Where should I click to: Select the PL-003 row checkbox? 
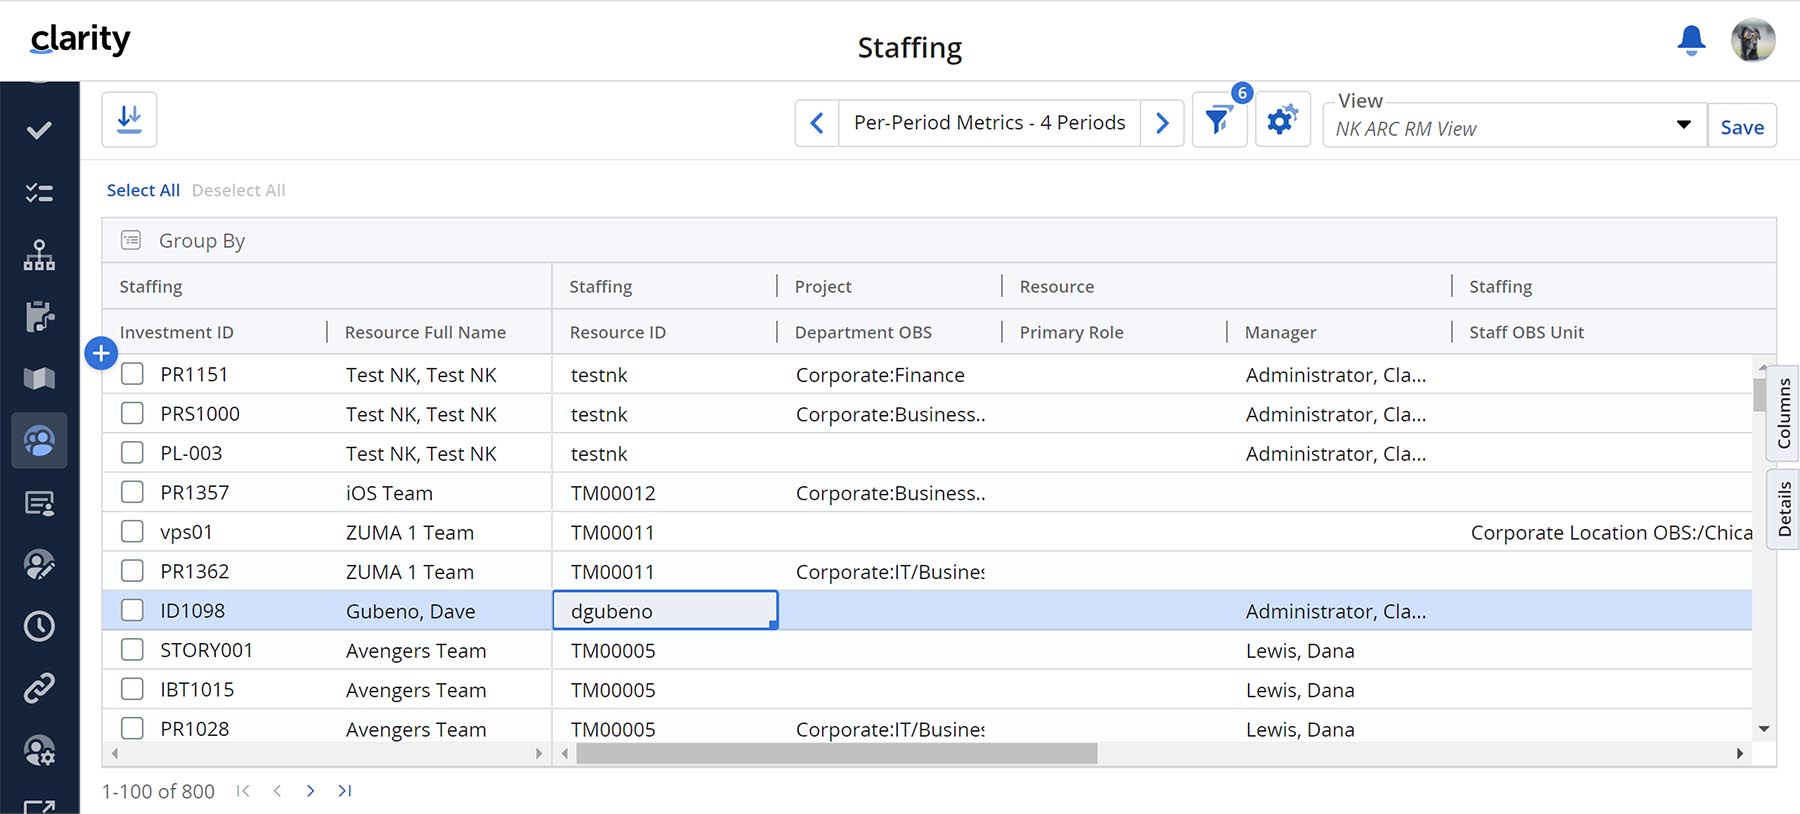[132, 453]
